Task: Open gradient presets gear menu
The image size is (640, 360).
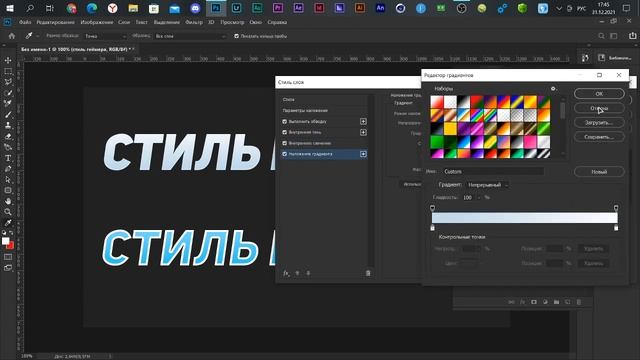Action: tap(553, 89)
